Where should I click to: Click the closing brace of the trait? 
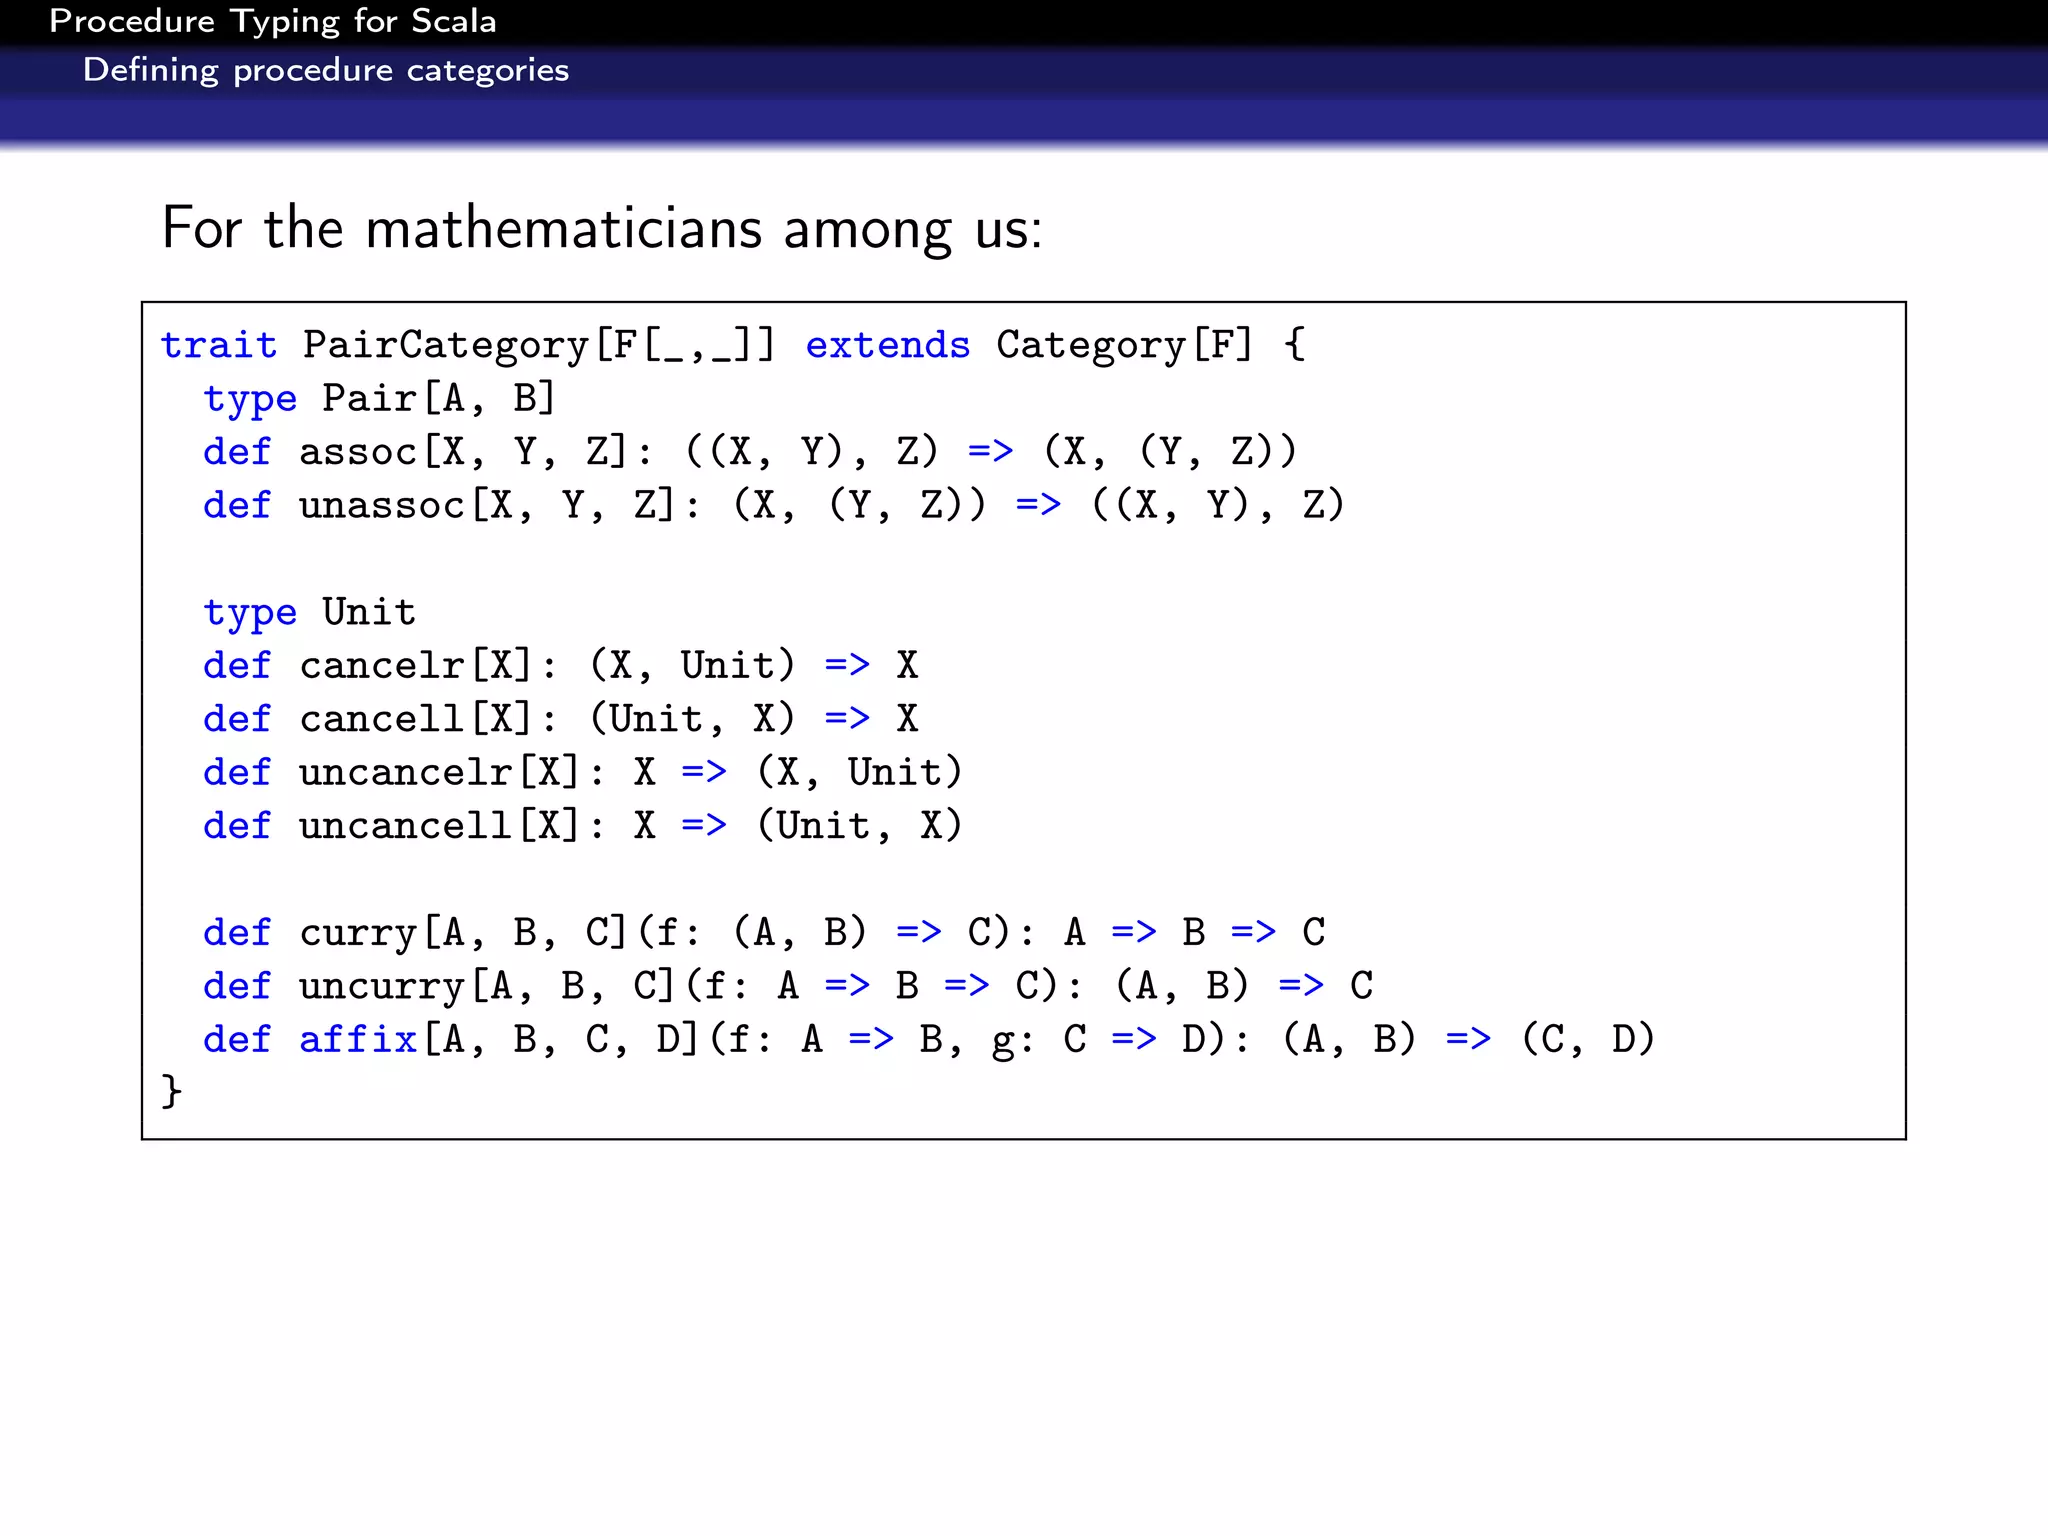click(171, 1091)
